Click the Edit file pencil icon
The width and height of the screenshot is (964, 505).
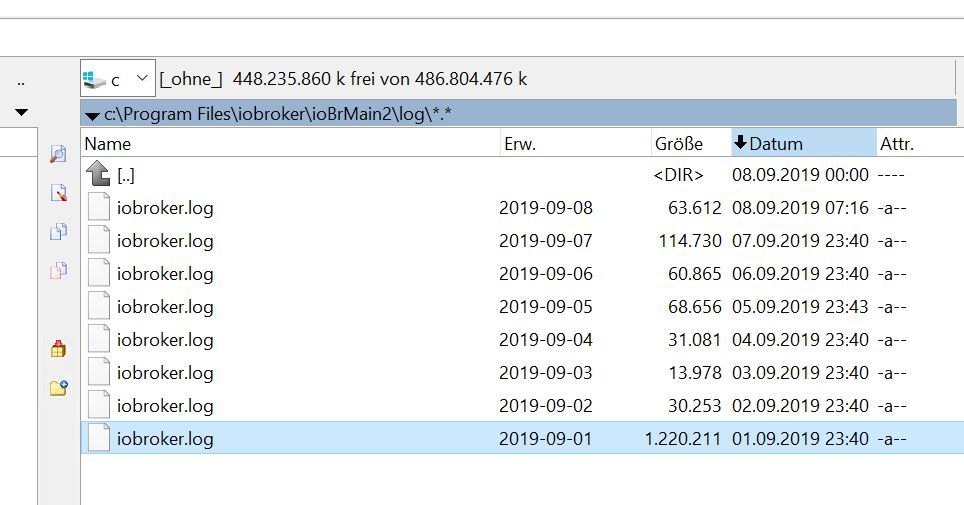pos(58,193)
